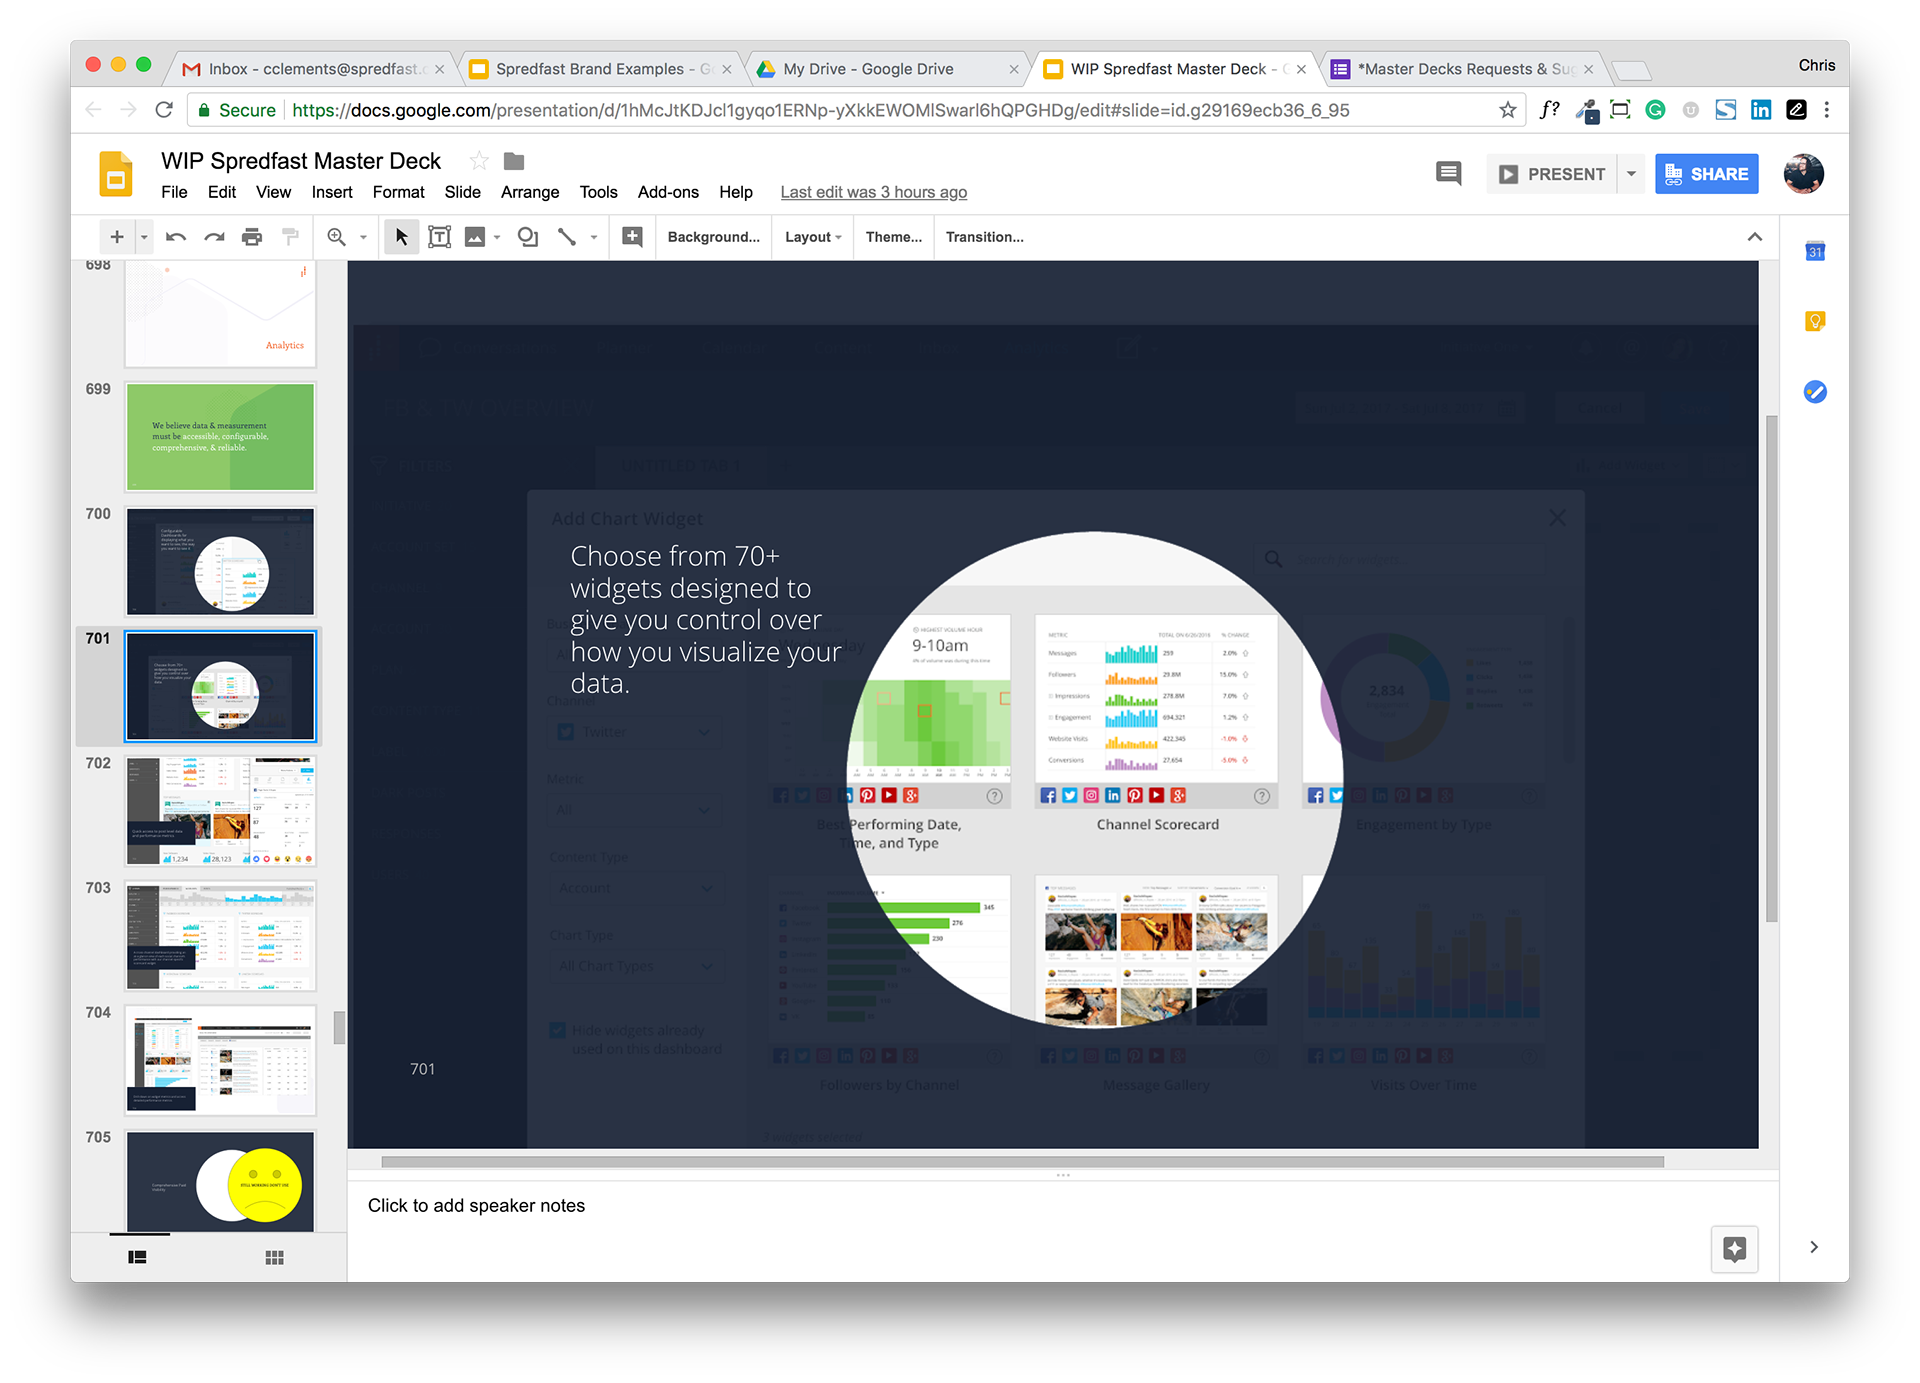Open the Layout dropdown
Viewport: 1920px width, 1383px height.
coord(813,237)
